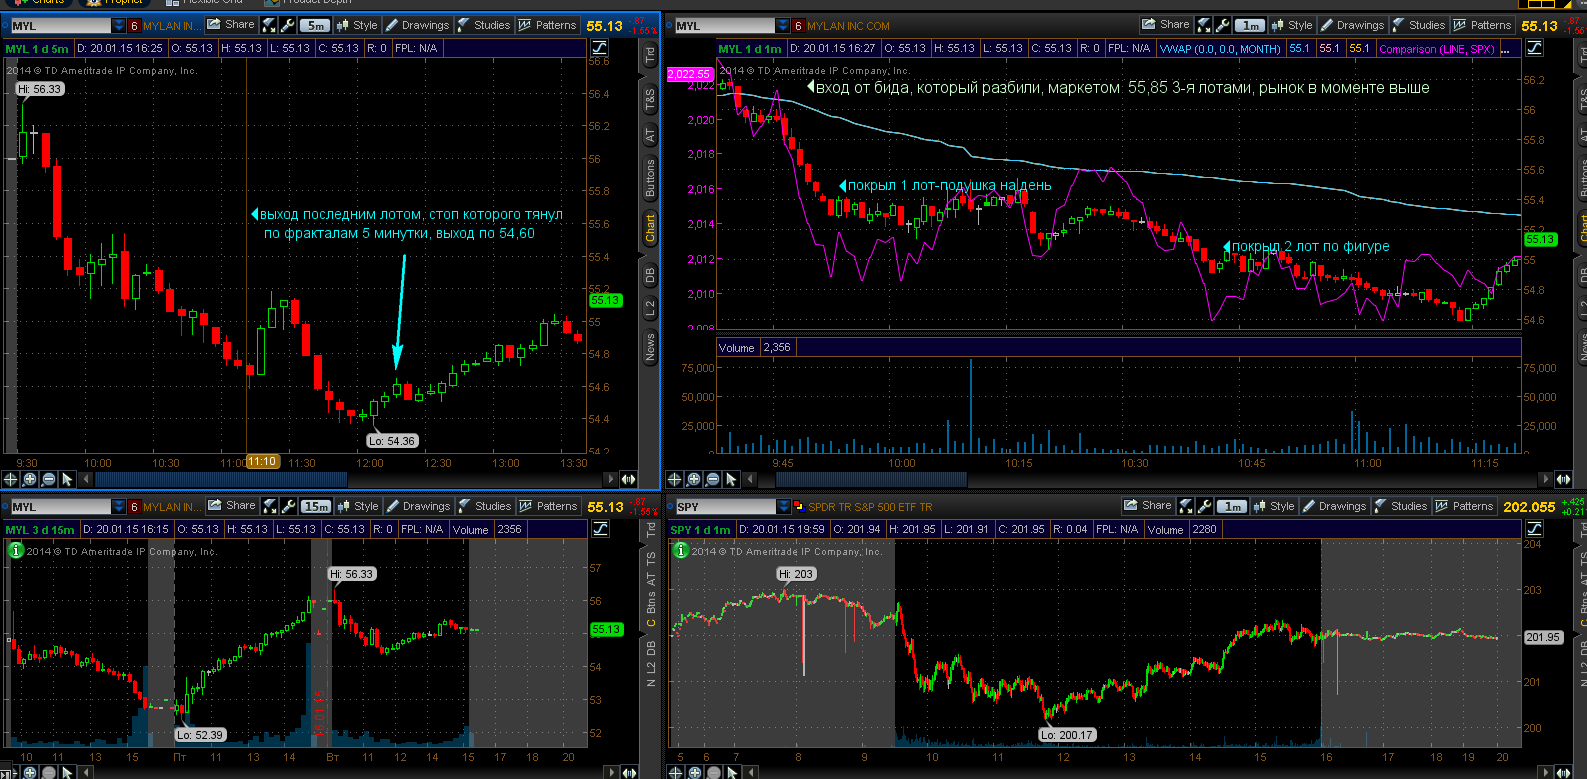This screenshot has width=1587, height=779.
Task: Open settings wrench in MYL 1m chart
Action: 1223,25
